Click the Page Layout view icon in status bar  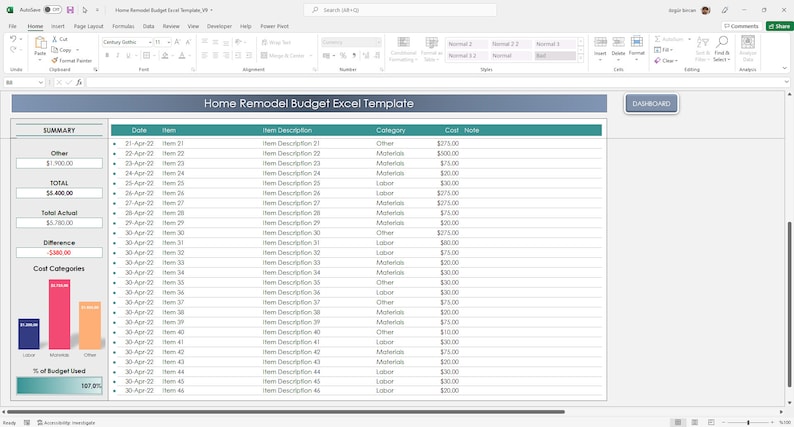[x=695, y=422]
